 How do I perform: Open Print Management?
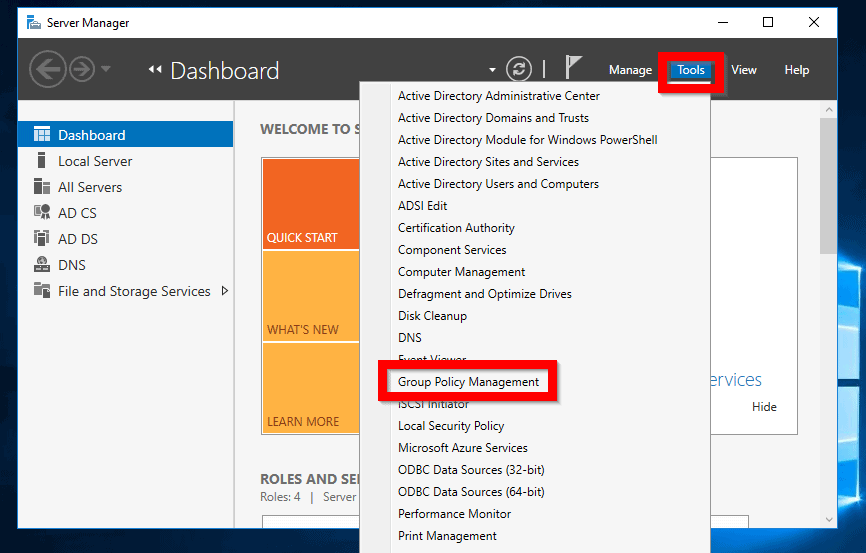(x=447, y=536)
